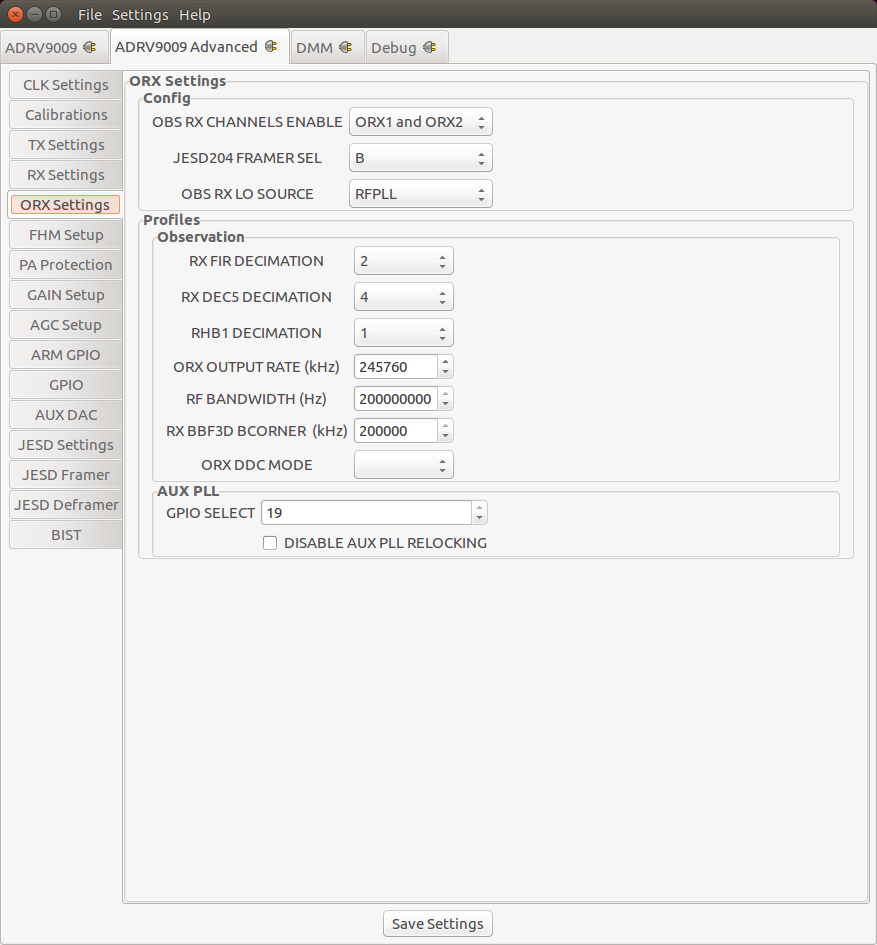Click the Save Settings button
Image resolution: width=877 pixels, height=945 pixels.
click(x=437, y=923)
